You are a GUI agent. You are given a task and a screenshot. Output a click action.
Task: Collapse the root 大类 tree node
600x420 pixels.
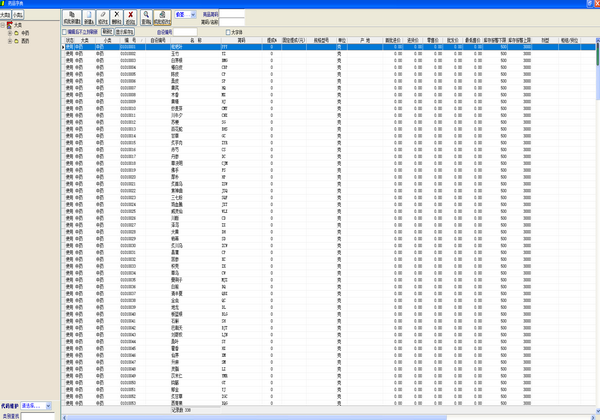point(3,24)
